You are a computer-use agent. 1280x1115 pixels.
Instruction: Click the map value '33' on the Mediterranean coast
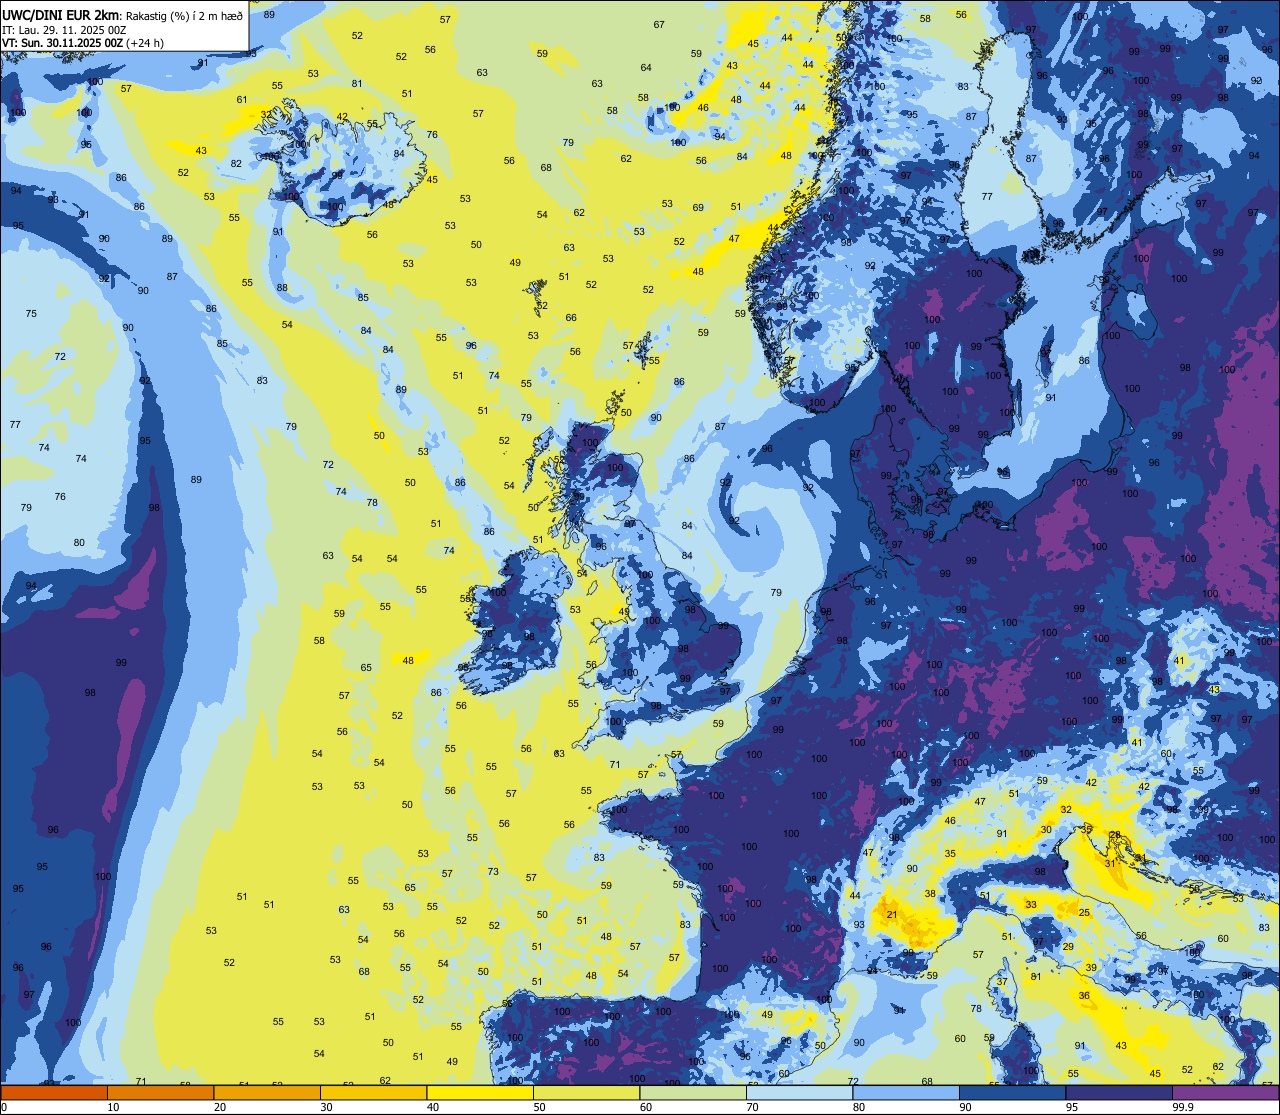click(1031, 904)
